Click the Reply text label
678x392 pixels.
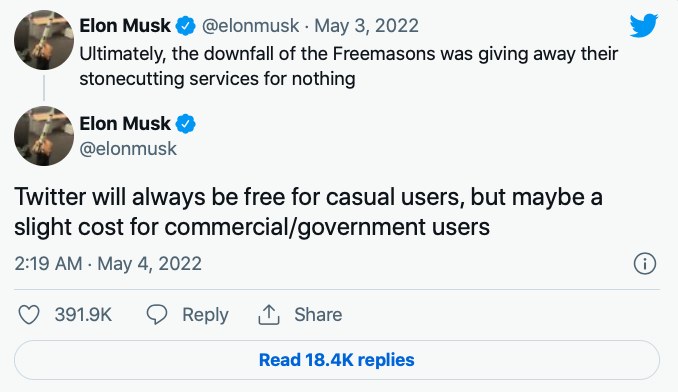click(205, 315)
